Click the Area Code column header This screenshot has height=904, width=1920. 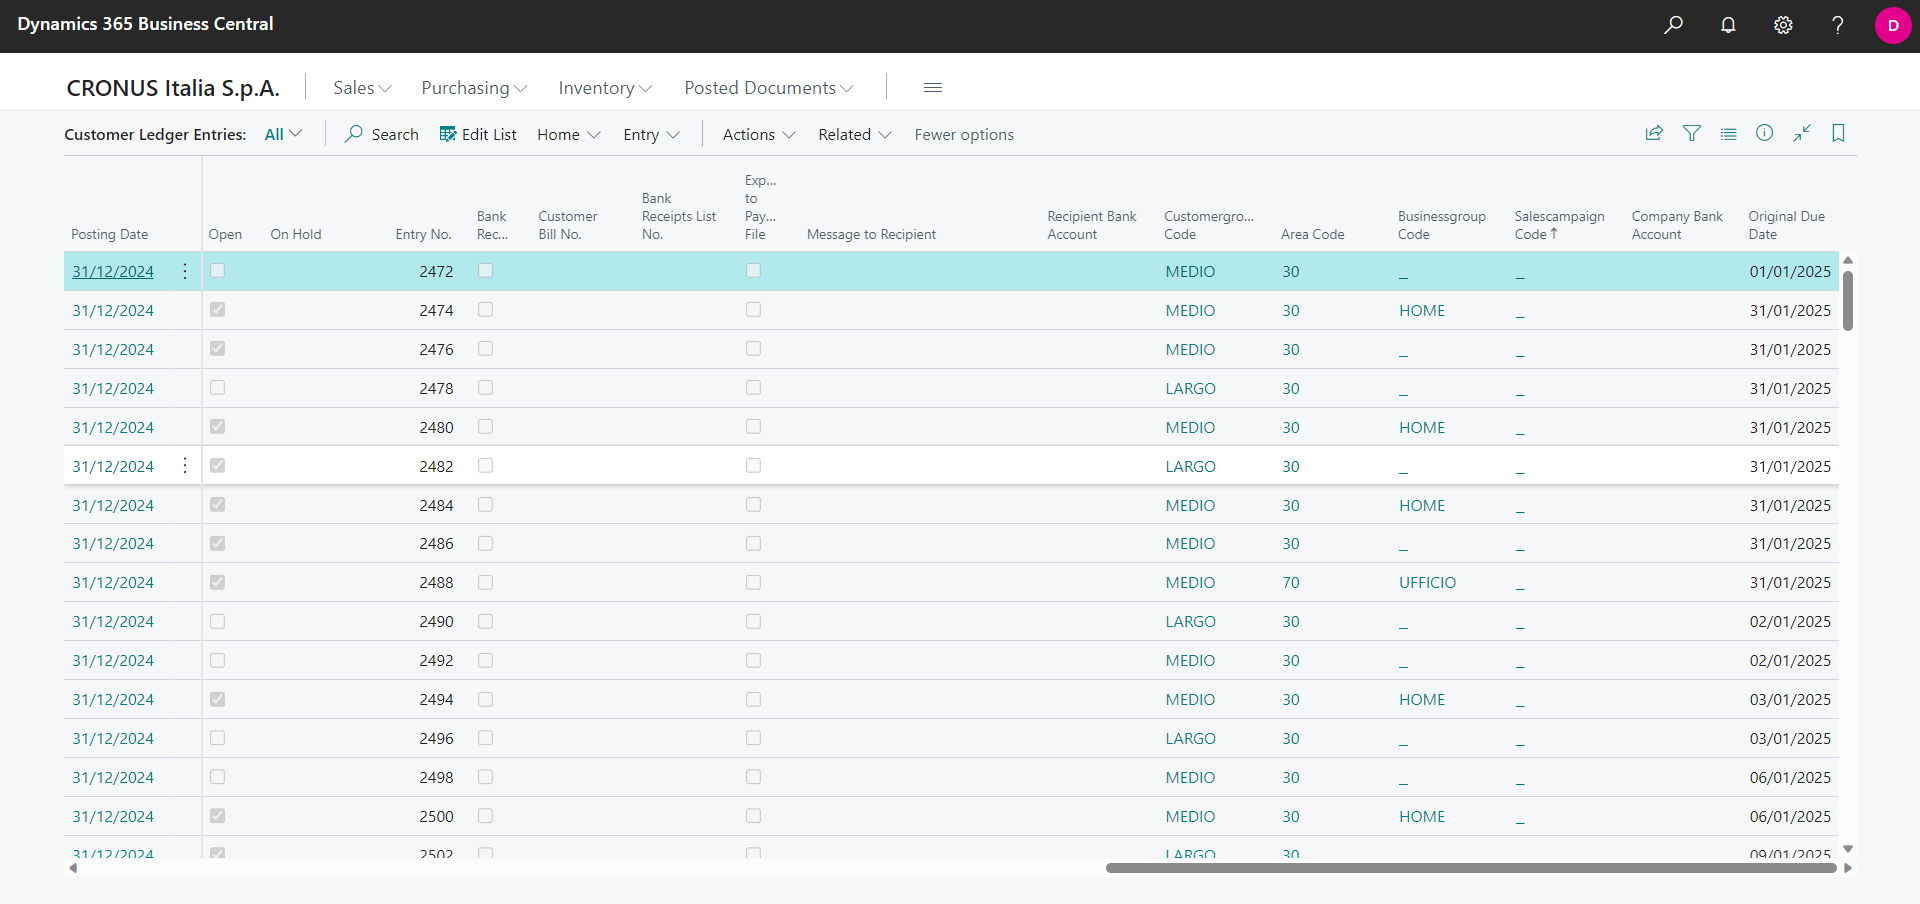tap(1312, 234)
